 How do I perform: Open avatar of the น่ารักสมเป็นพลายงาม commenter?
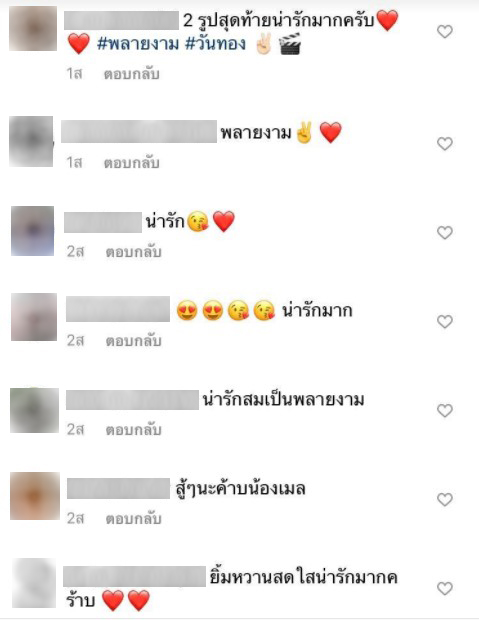[34, 410]
